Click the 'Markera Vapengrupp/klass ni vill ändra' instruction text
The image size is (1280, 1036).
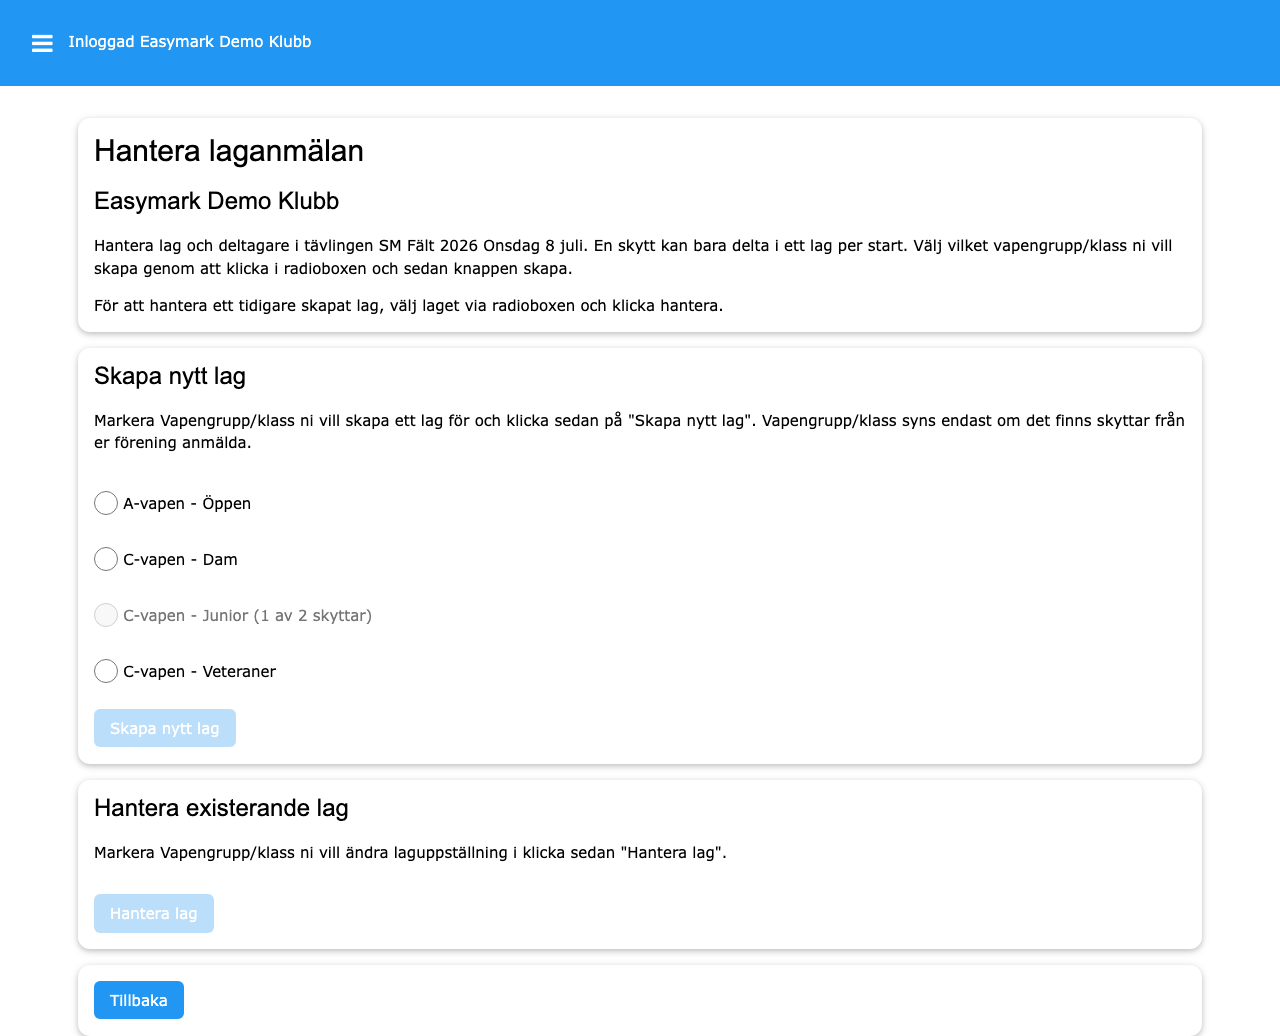(x=410, y=853)
